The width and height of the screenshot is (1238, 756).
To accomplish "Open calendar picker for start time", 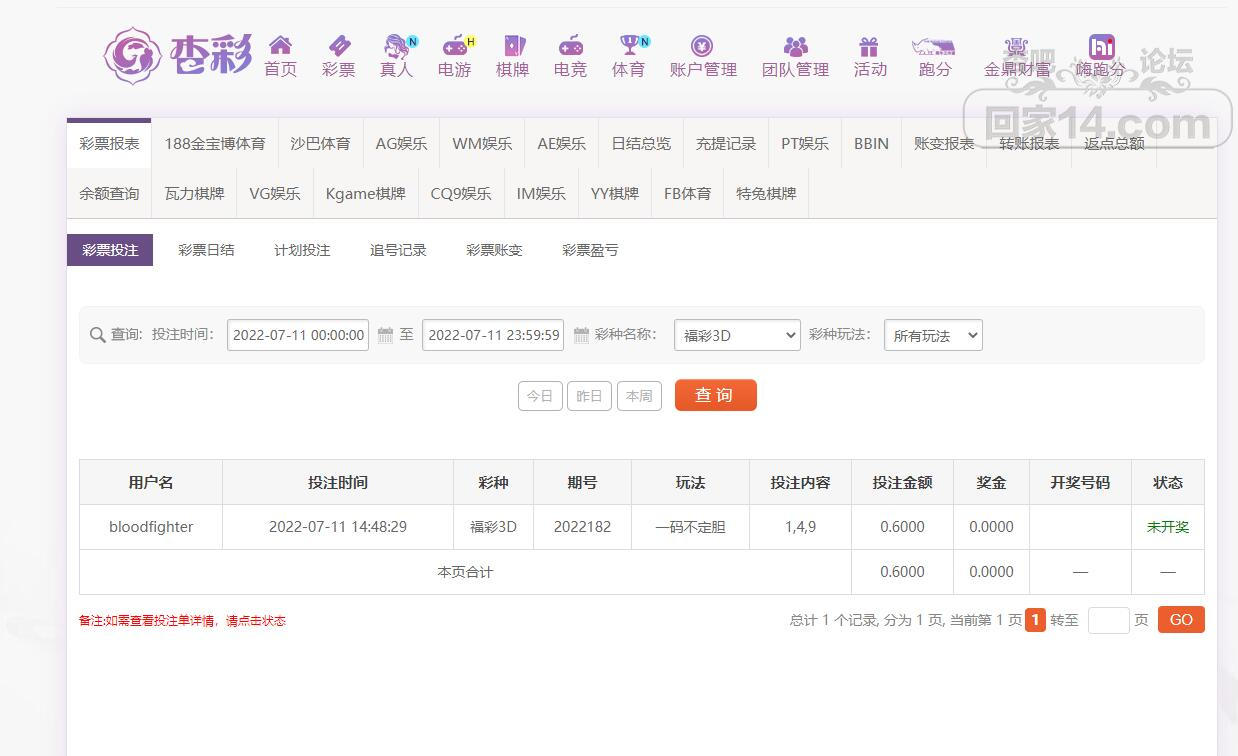I will [x=385, y=335].
